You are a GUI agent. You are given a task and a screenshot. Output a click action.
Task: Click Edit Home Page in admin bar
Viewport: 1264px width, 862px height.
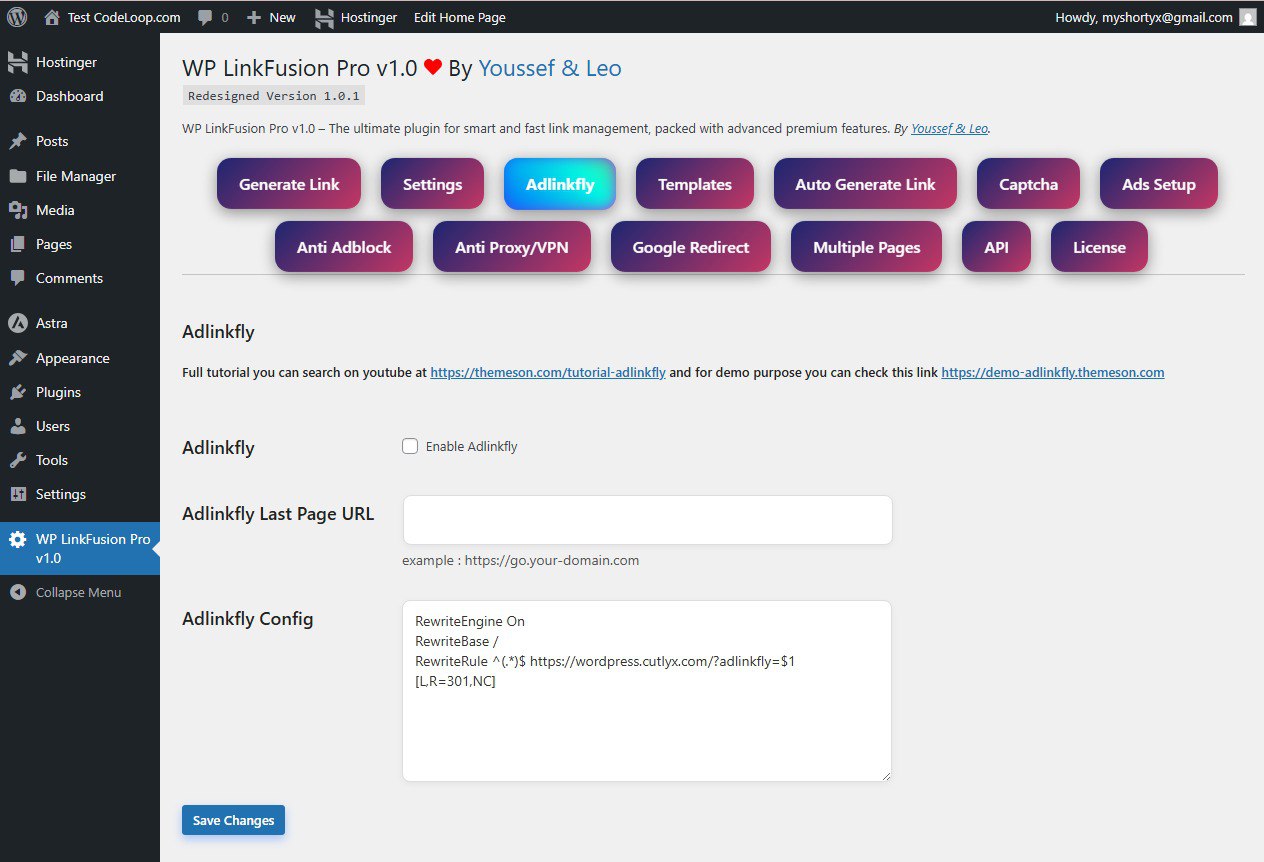[460, 17]
